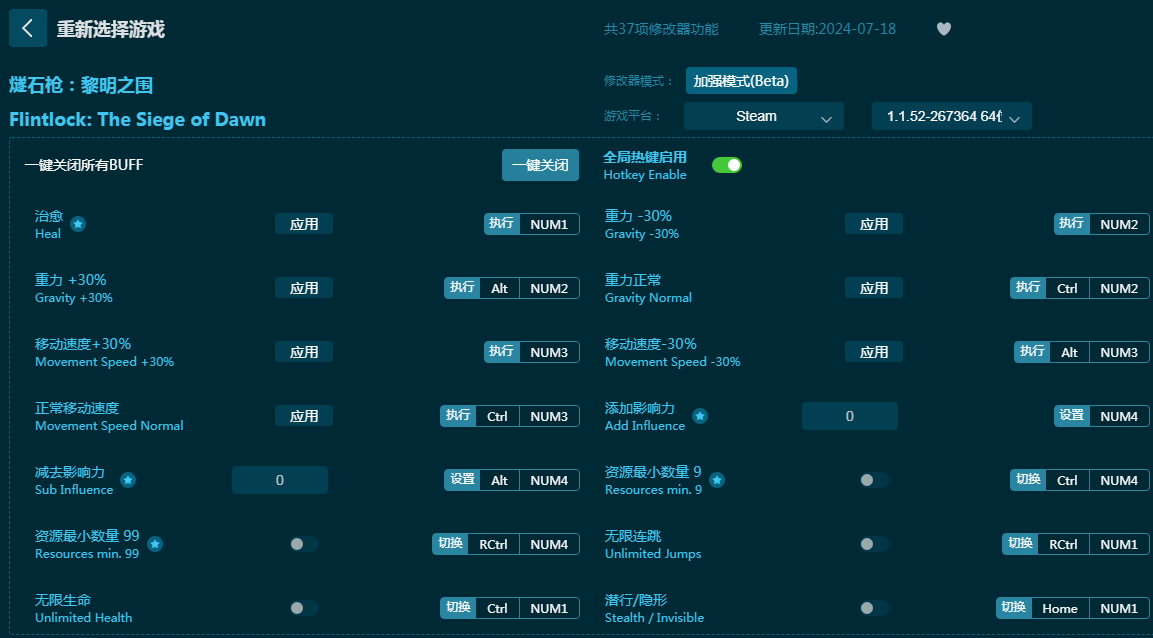The width and height of the screenshot is (1153, 638).
Task: Apply Movement Speed +30% with 应用
Action: (x=304, y=352)
